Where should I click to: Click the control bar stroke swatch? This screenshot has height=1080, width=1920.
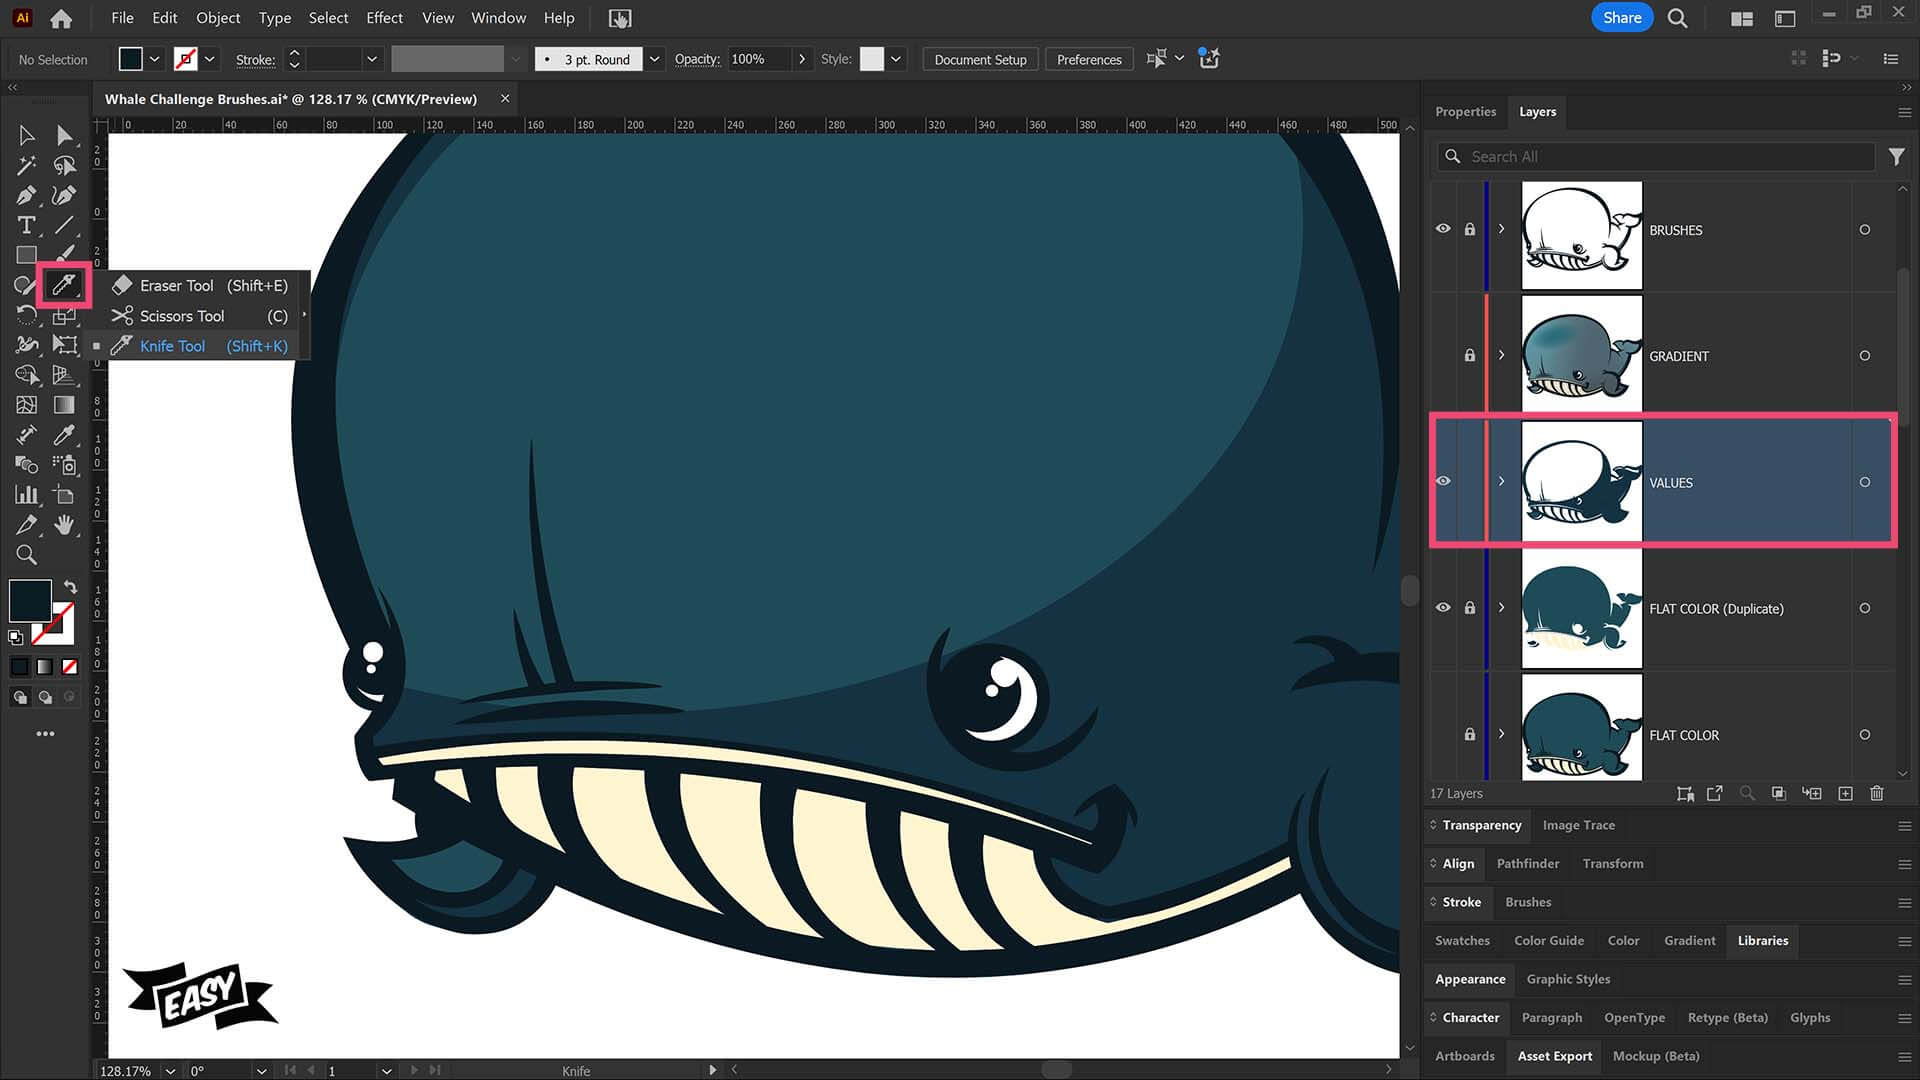point(185,59)
